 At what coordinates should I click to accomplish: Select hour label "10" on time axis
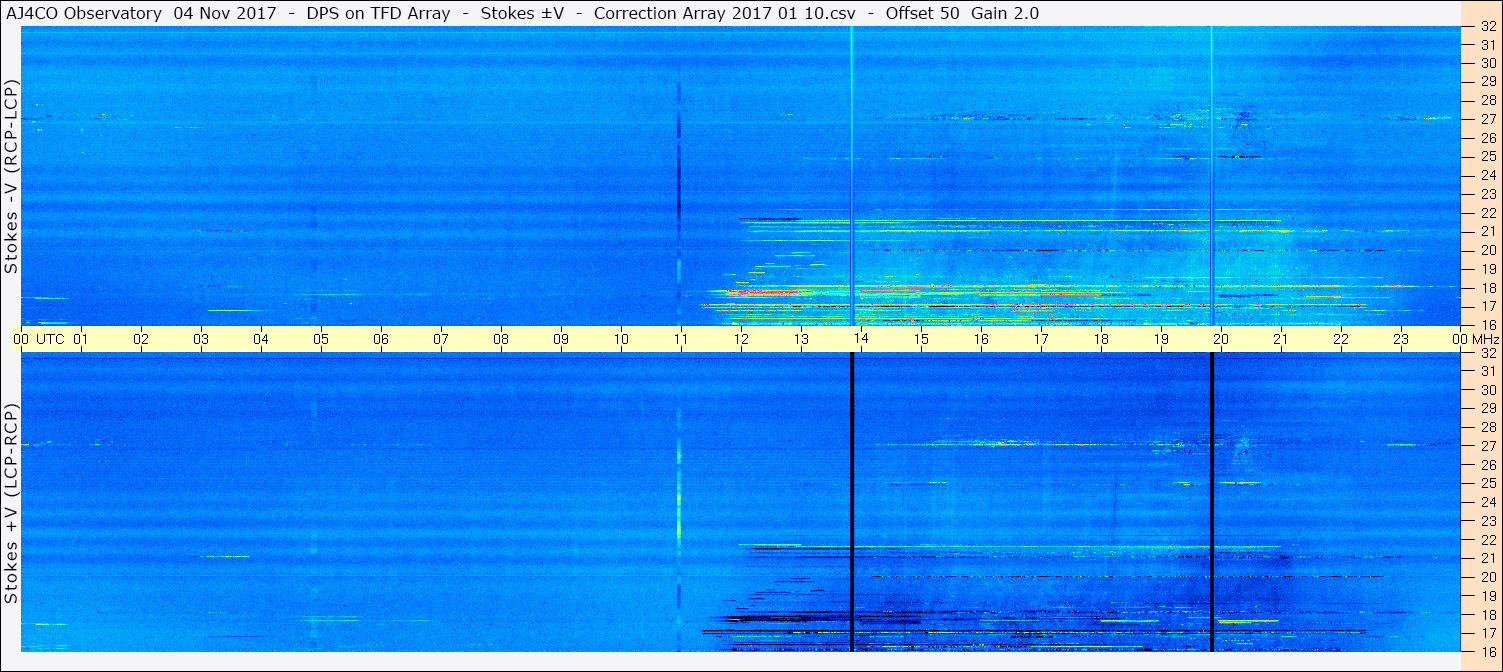pyautogui.click(x=621, y=339)
